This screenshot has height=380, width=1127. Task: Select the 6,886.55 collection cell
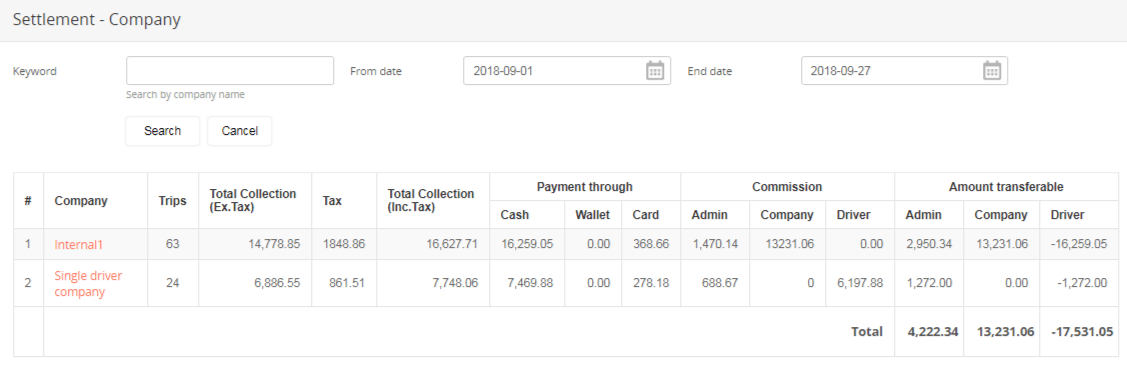[x=276, y=283]
